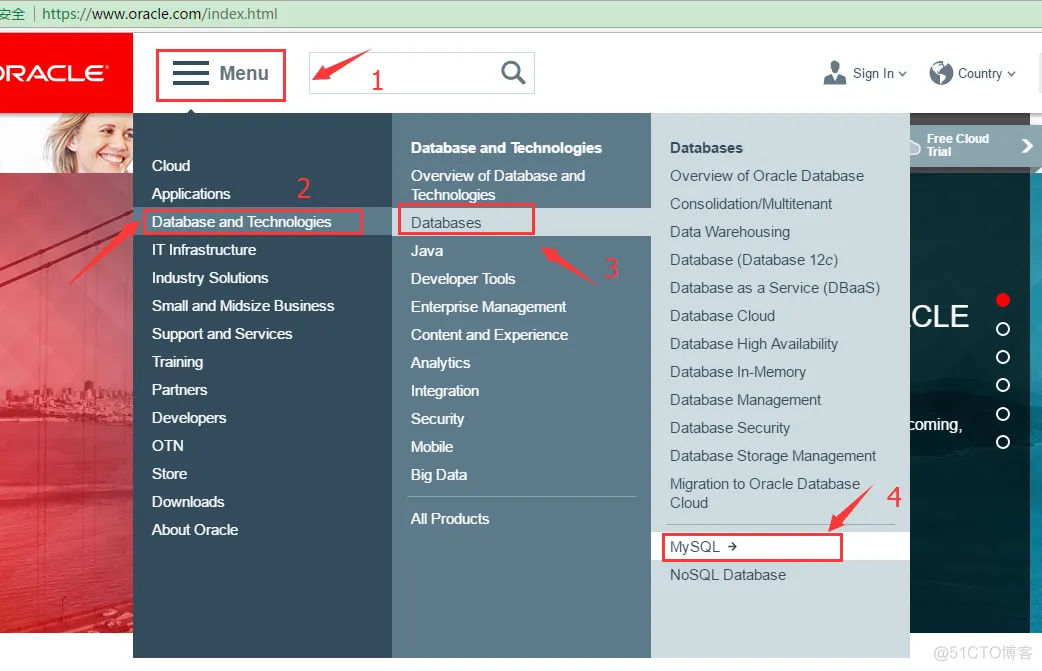Open Partners menu item
1042x671 pixels.
(x=179, y=389)
